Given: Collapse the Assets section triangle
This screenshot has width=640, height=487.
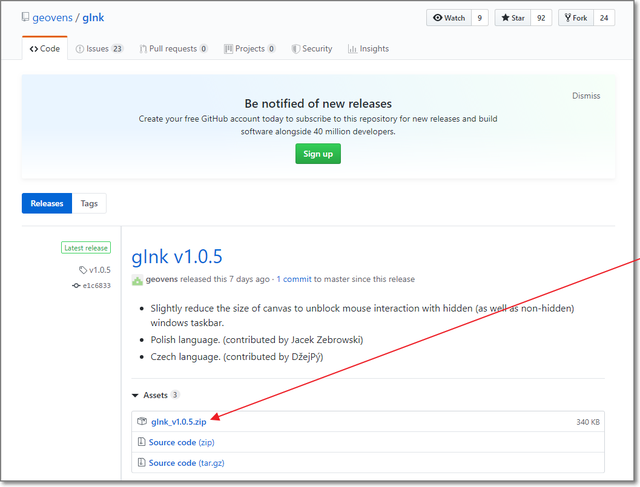Looking at the screenshot, I should [135, 395].
